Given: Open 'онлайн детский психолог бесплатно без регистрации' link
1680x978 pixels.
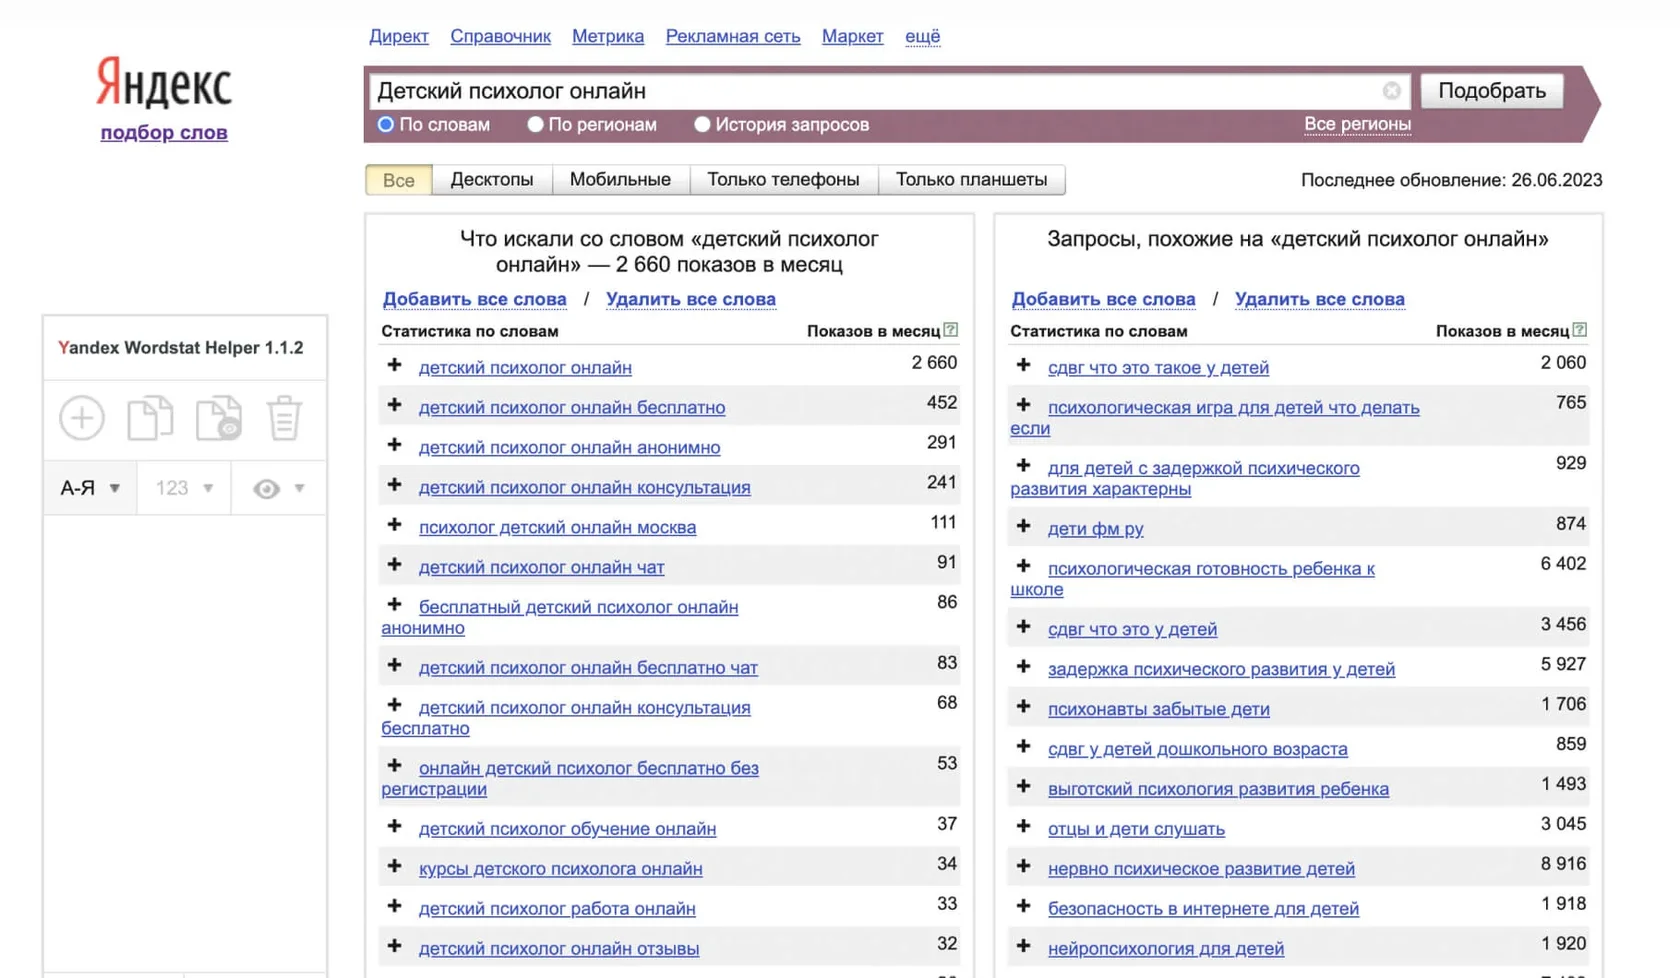Looking at the screenshot, I should (x=570, y=778).
